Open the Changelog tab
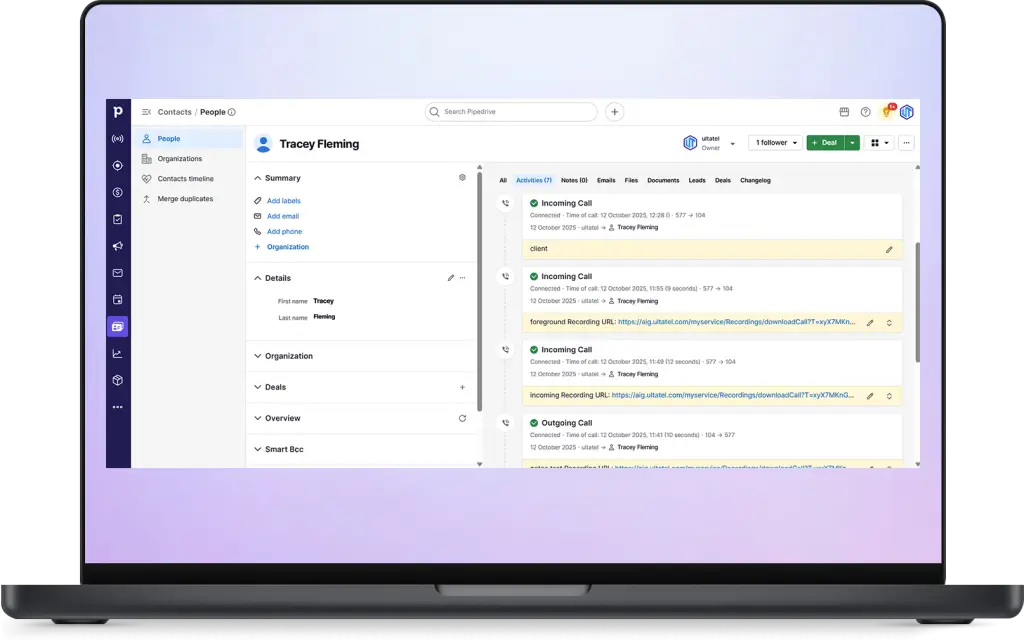 755,181
